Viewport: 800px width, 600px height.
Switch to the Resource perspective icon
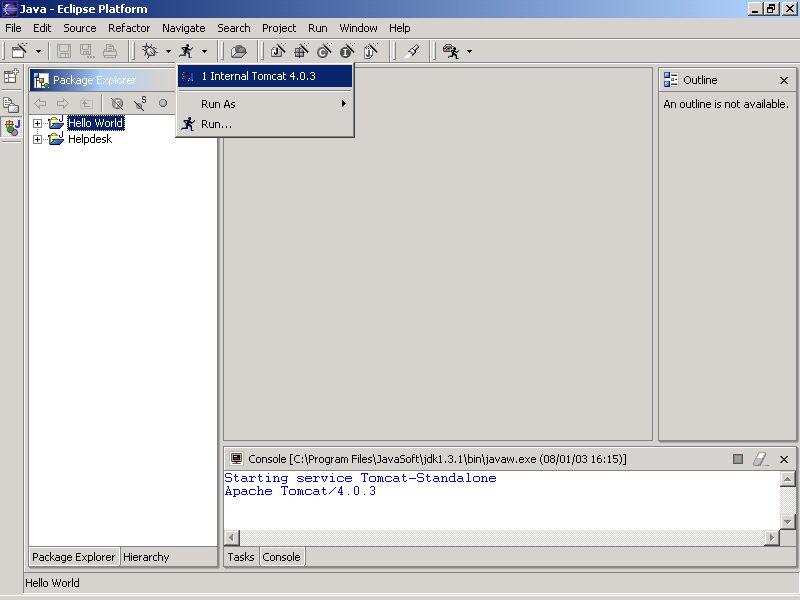coord(11,105)
